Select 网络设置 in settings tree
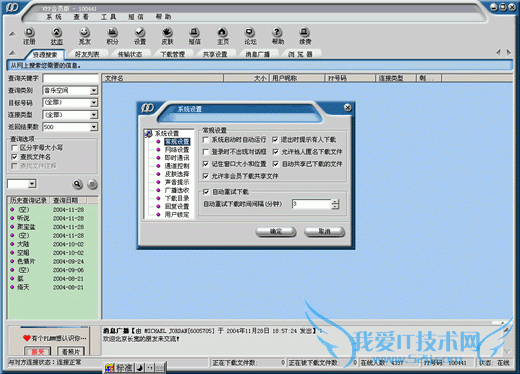Viewport: 520px width, 374px height. [177, 150]
